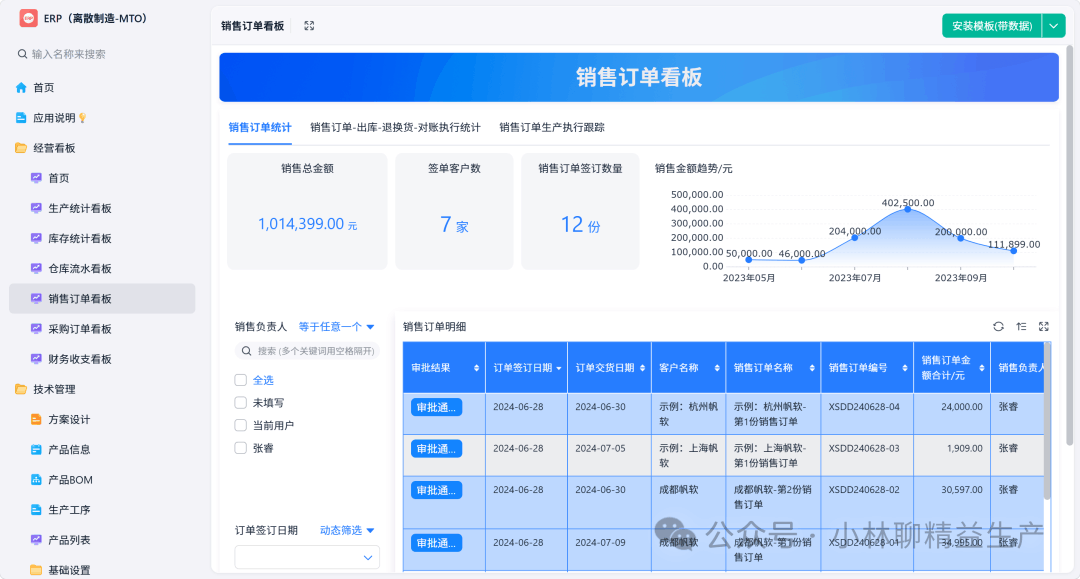The width and height of the screenshot is (1080, 579).
Task: Click the 经营看板 folder icon
Action: 21,148
